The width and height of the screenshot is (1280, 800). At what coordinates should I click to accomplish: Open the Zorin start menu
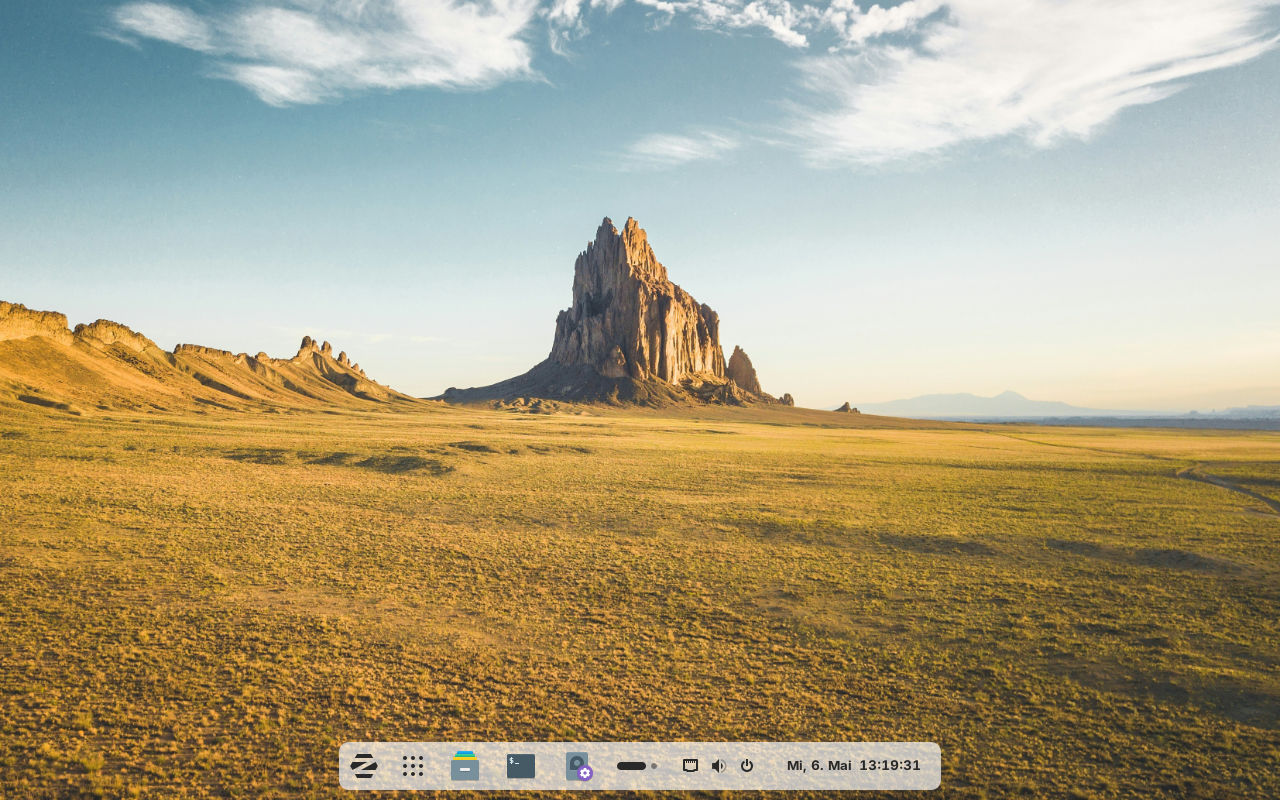click(364, 766)
